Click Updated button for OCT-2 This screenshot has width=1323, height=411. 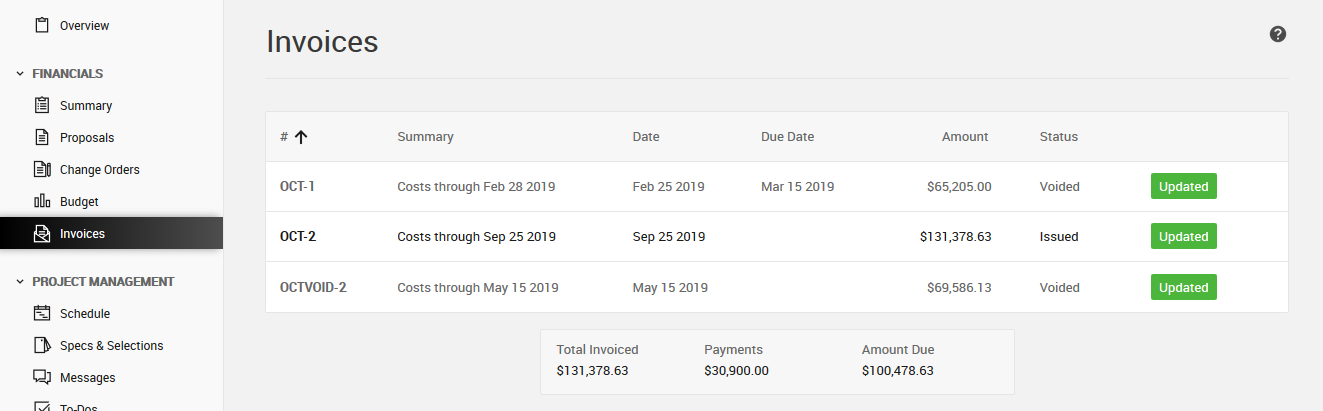(1184, 237)
